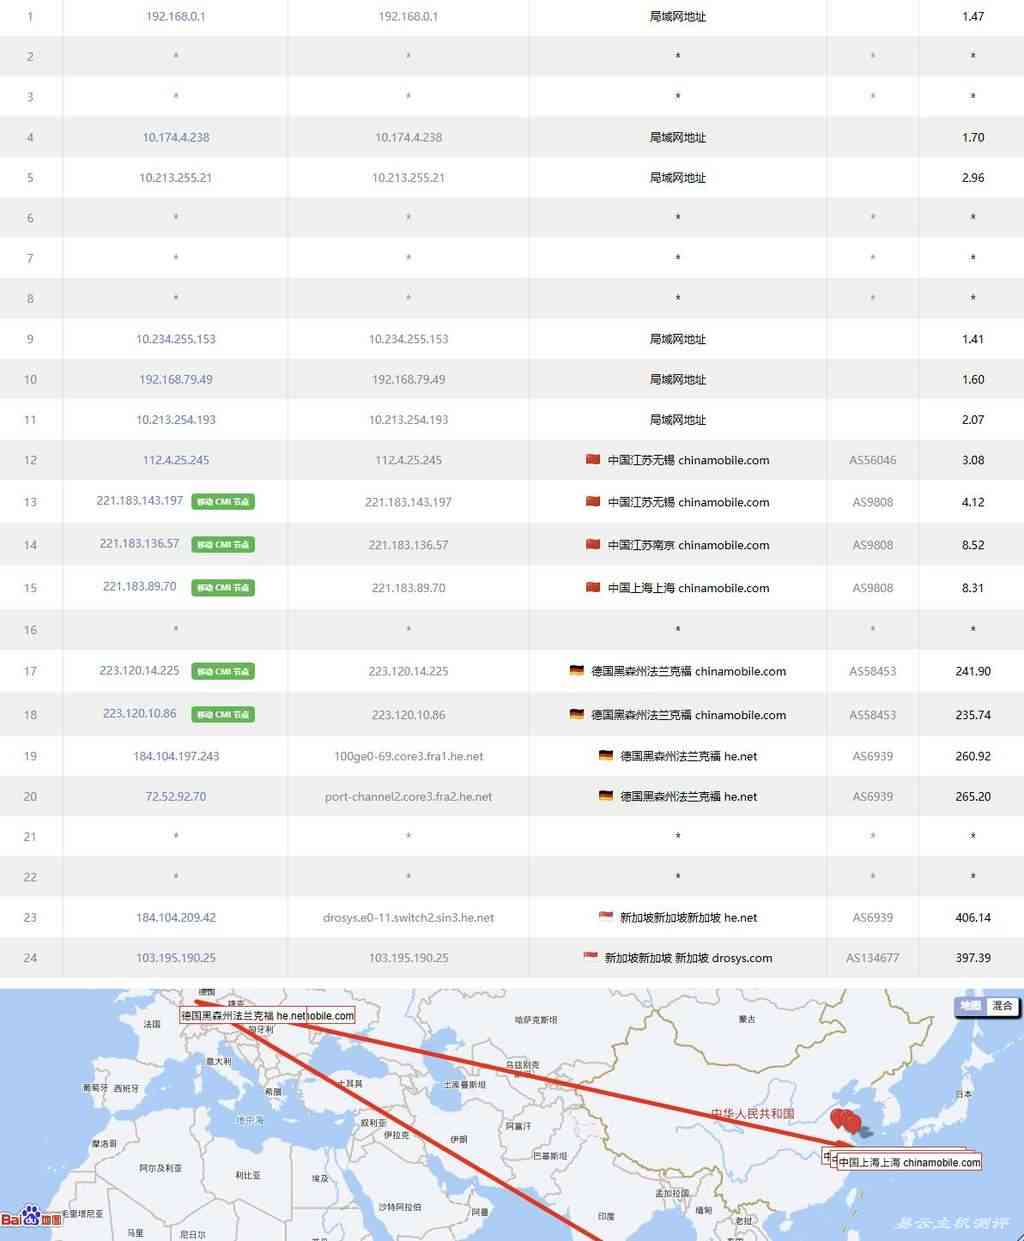Click AS6939 in hop 23 row

pos(873,917)
